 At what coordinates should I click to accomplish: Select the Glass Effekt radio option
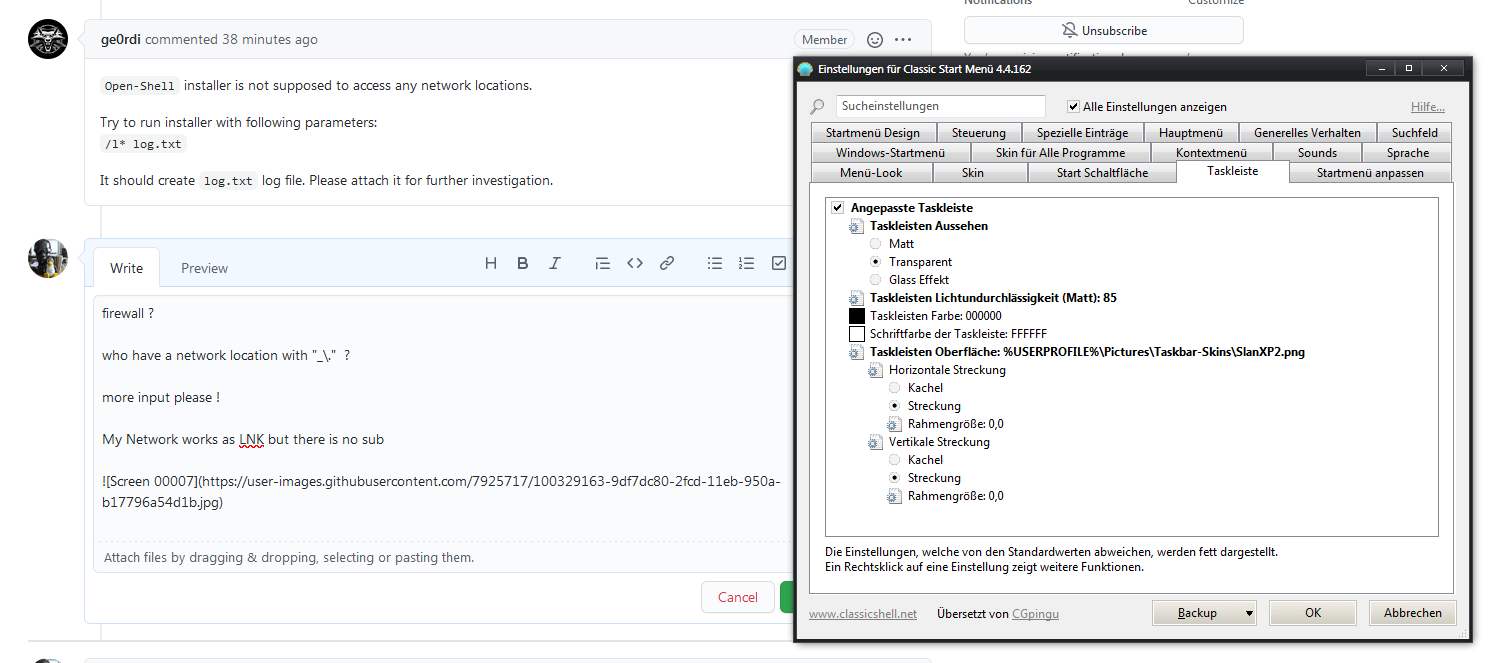coord(876,280)
